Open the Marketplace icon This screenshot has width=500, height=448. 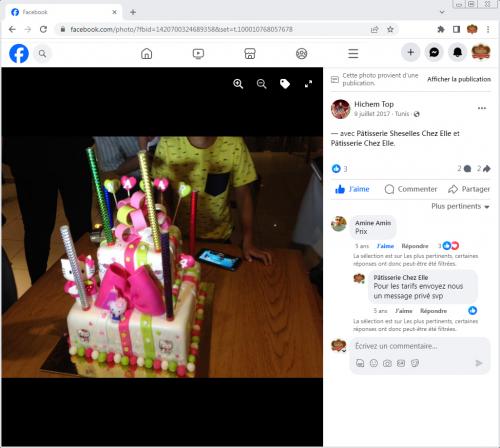point(250,53)
